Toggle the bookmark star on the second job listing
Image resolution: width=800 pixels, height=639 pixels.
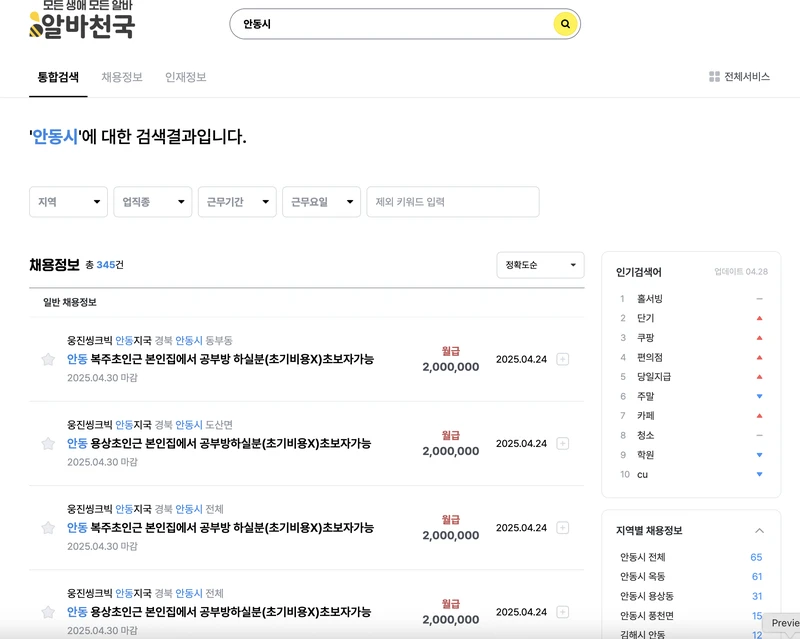point(48,444)
